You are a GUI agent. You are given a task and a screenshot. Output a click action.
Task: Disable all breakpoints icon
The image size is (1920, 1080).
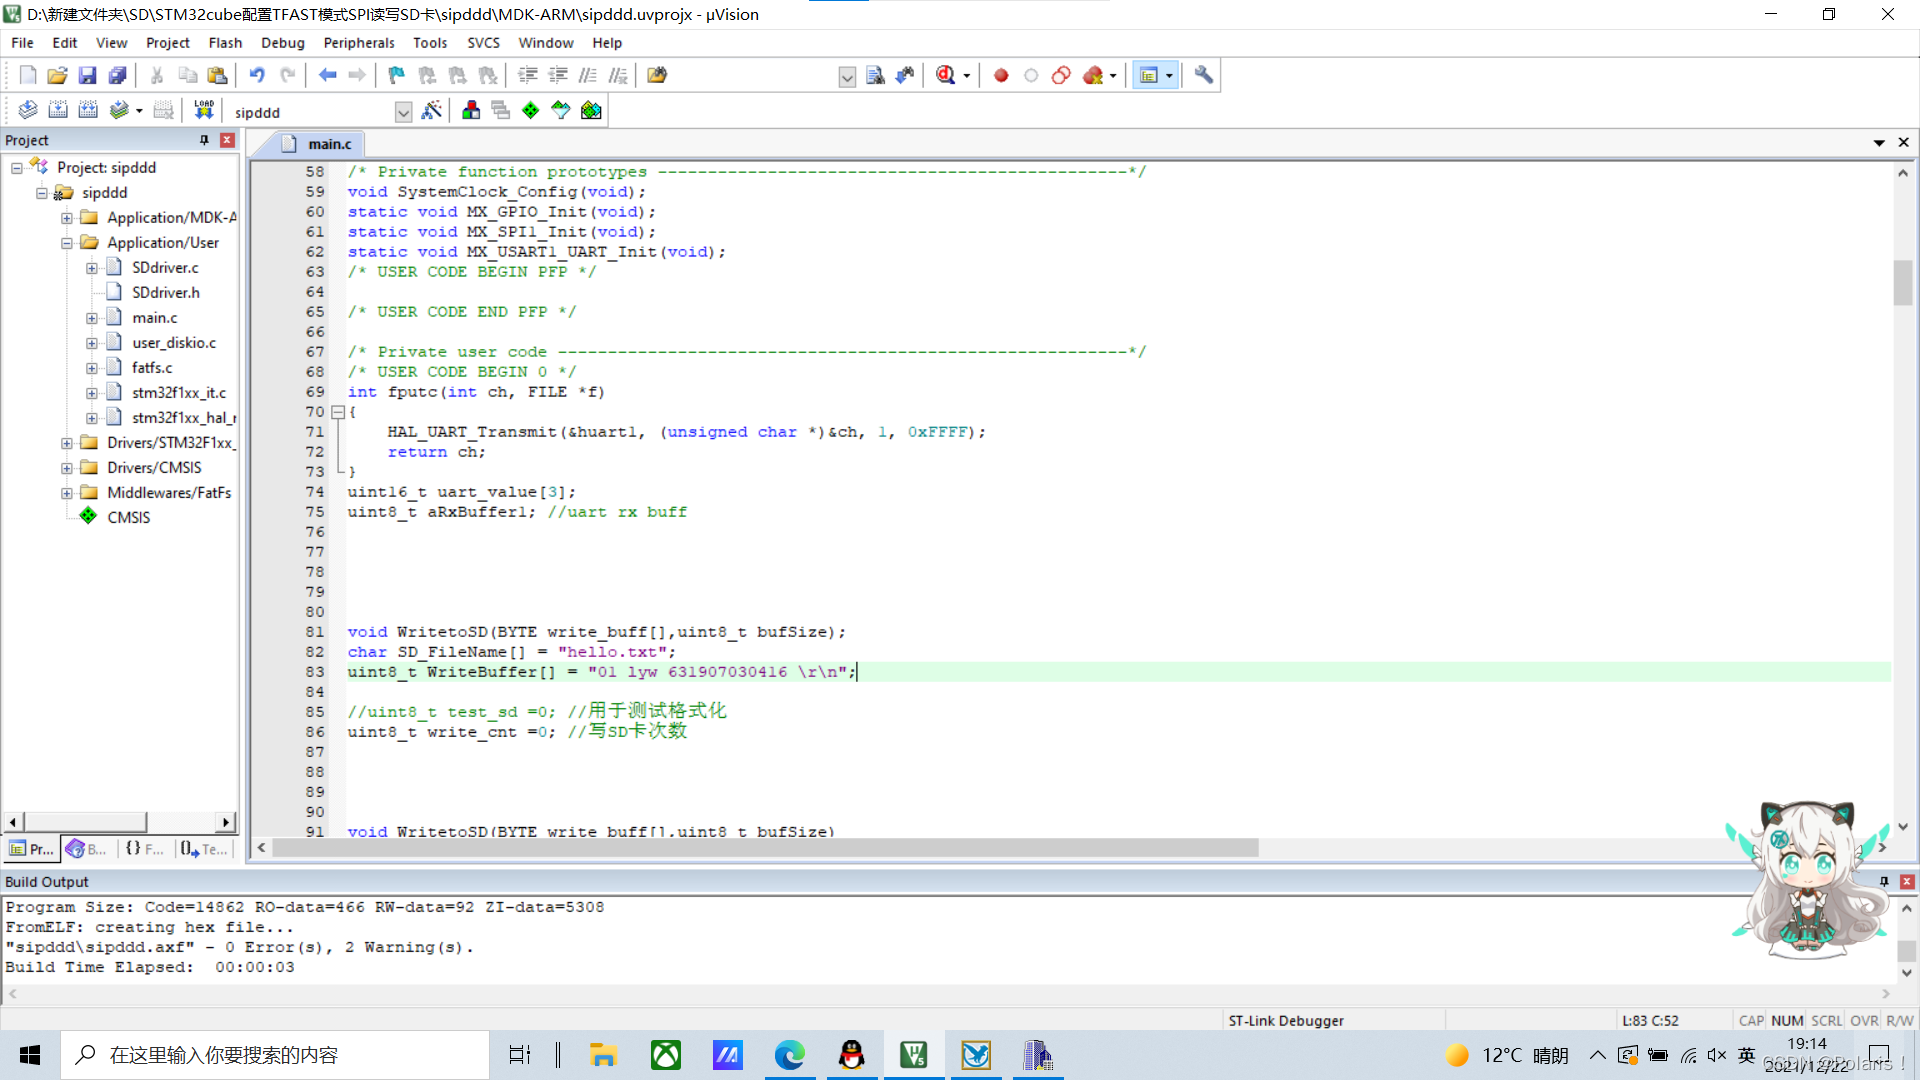(x=1061, y=75)
